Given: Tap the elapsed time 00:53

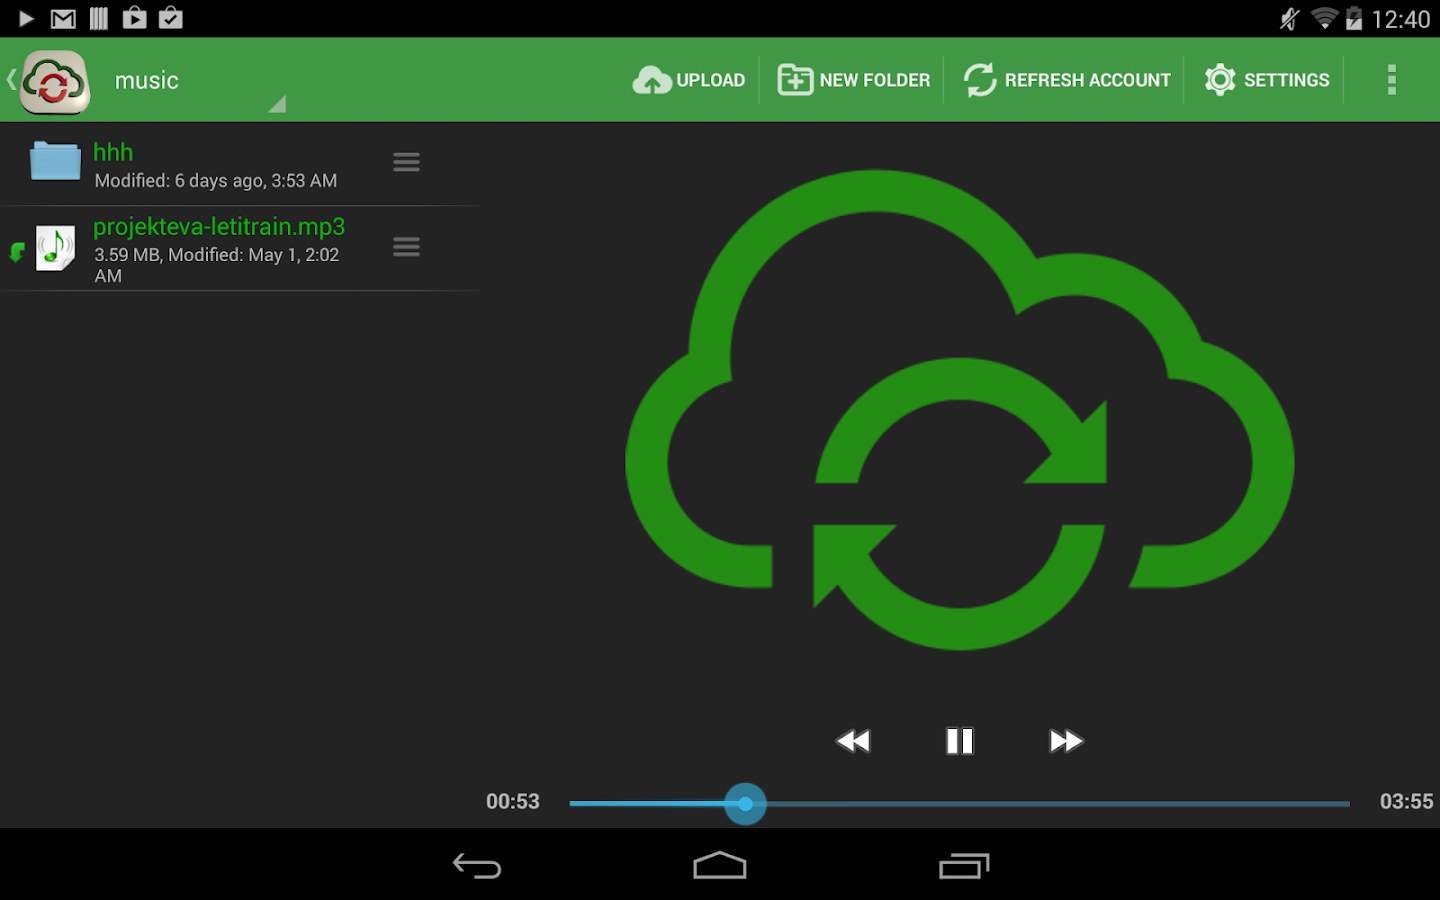Looking at the screenshot, I should [513, 802].
